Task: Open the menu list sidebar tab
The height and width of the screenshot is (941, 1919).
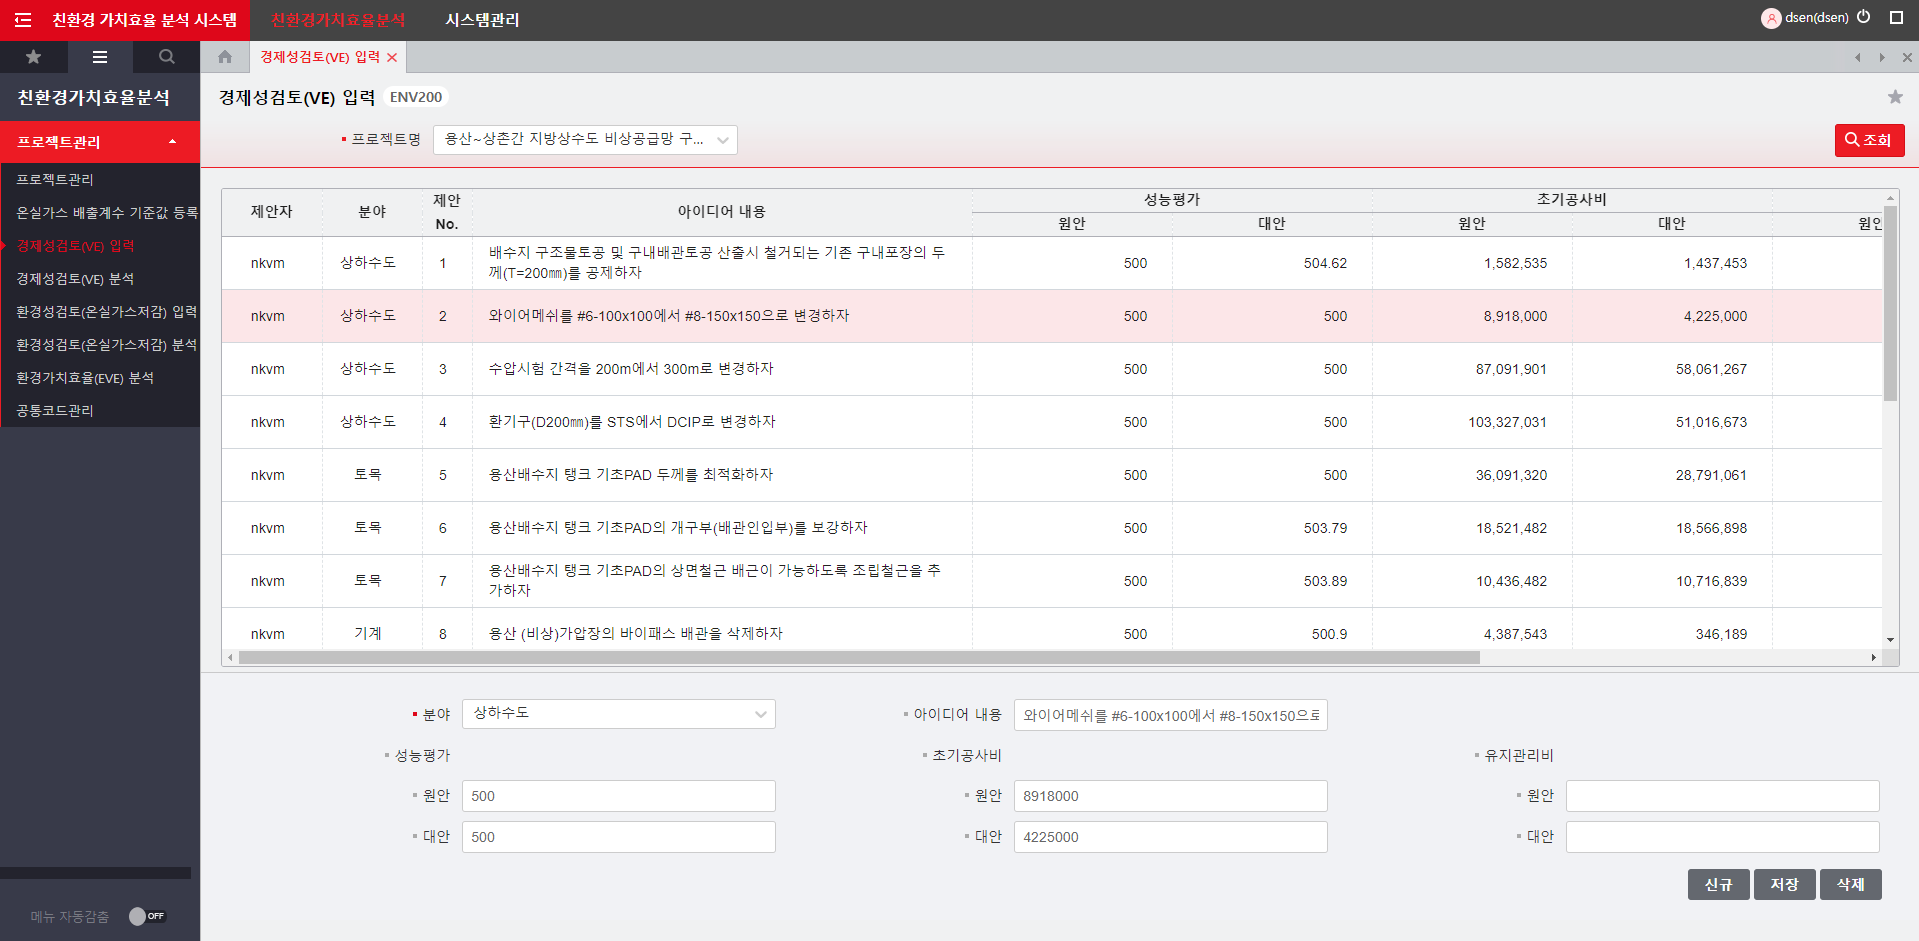Action: tap(100, 57)
